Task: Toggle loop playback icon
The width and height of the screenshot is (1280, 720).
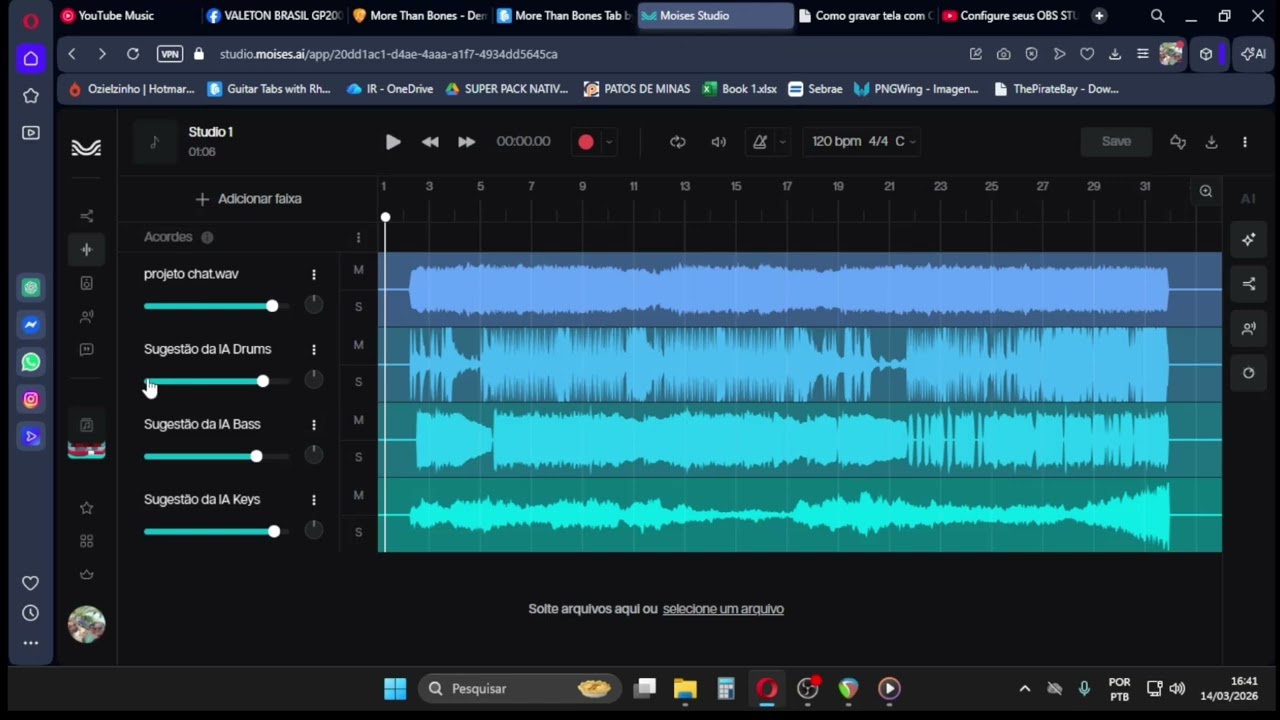Action: [678, 142]
